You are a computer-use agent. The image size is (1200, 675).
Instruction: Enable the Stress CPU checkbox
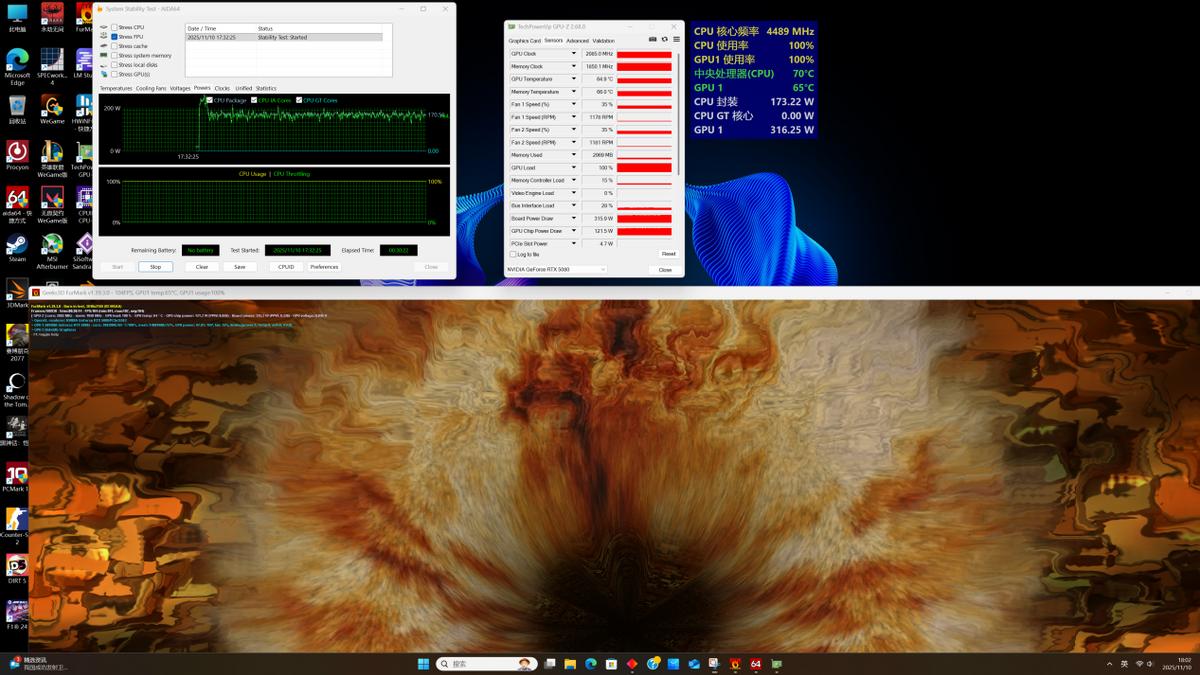pos(114,27)
